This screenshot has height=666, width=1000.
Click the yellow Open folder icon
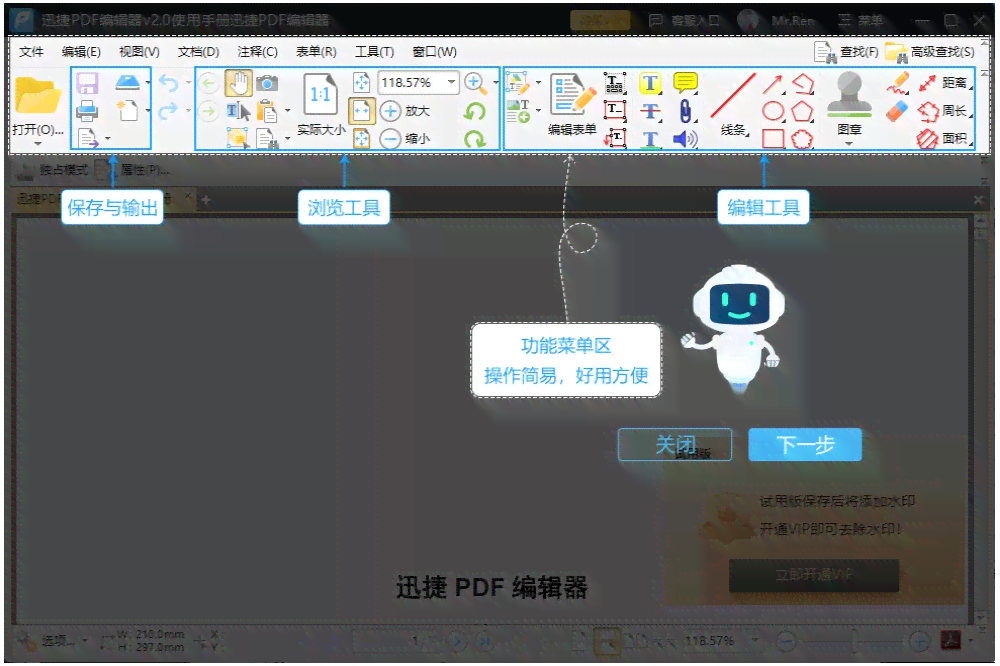[37, 96]
